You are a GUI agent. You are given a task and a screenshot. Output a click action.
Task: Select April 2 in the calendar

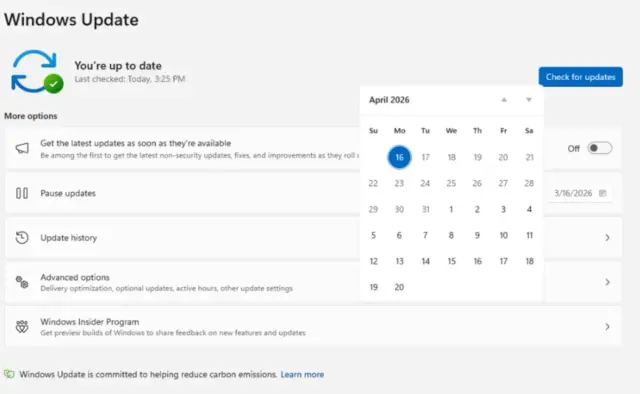(477, 209)
